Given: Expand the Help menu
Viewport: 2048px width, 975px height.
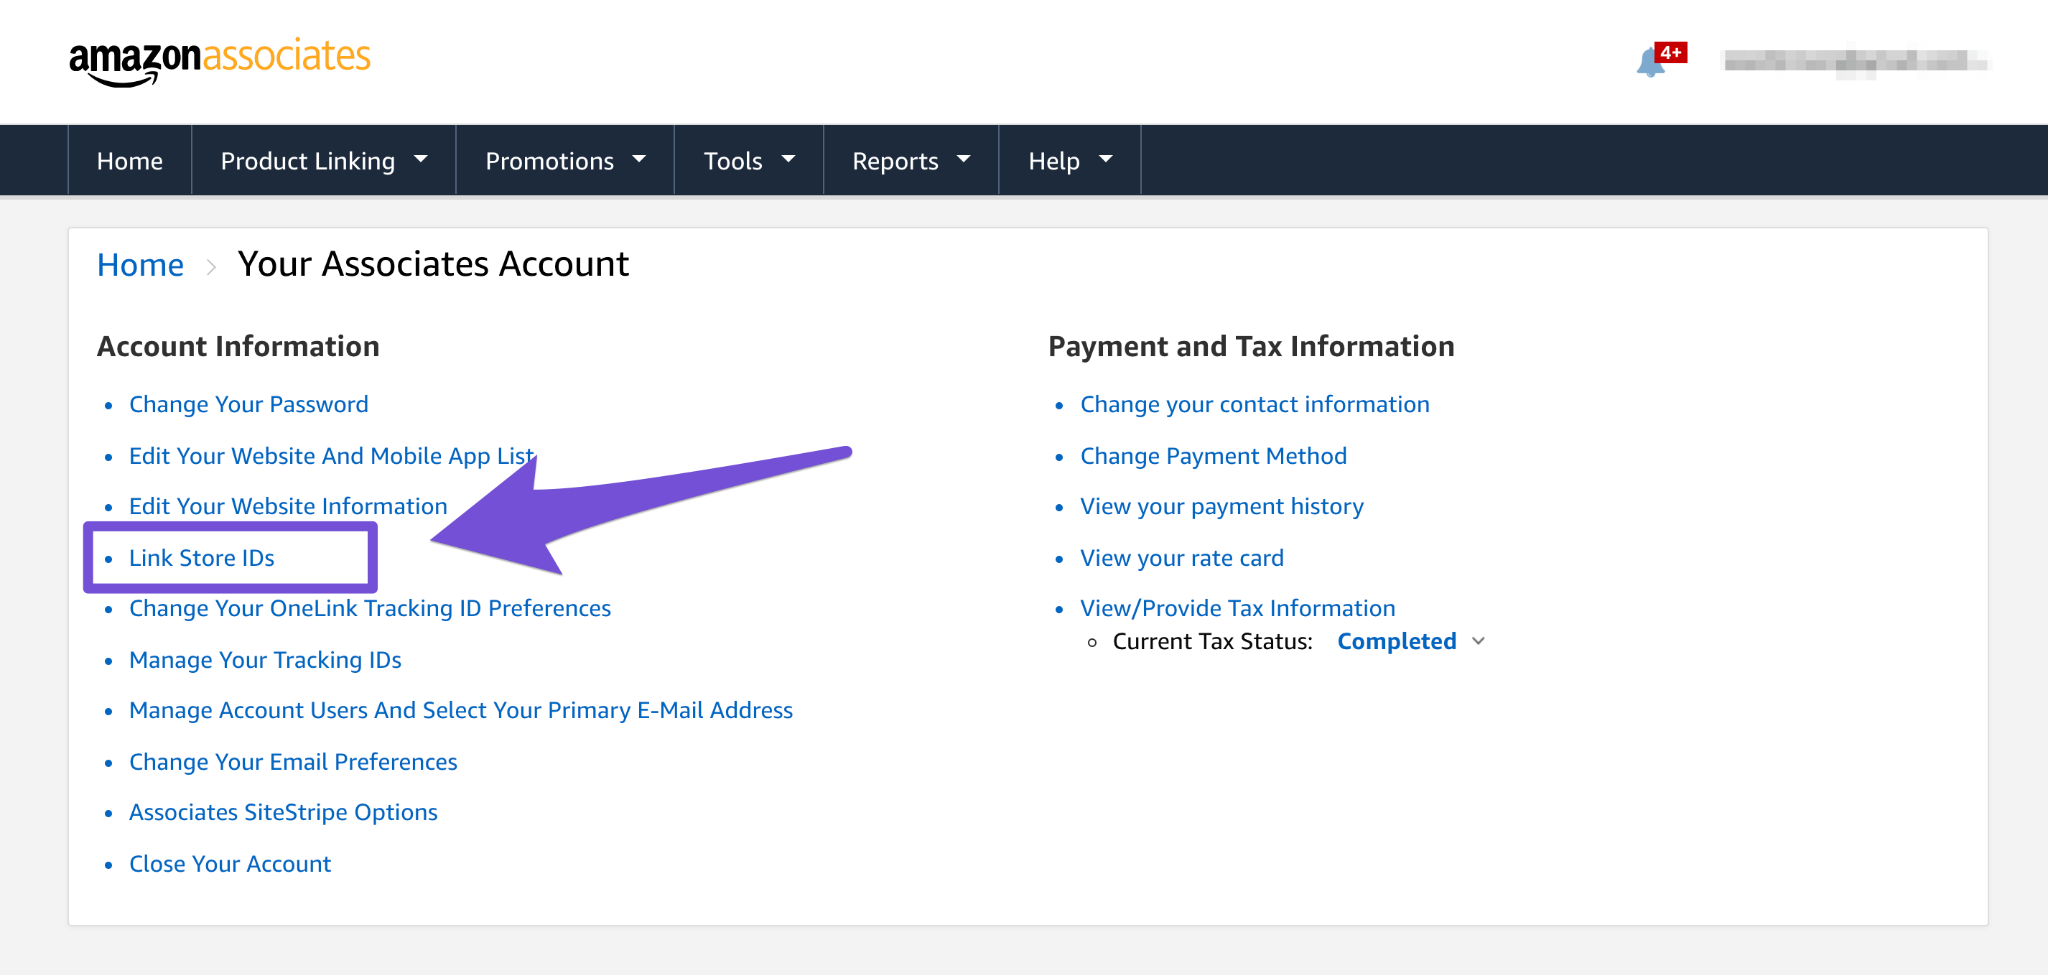Looking at the screenshot, I should (1070, 160).
